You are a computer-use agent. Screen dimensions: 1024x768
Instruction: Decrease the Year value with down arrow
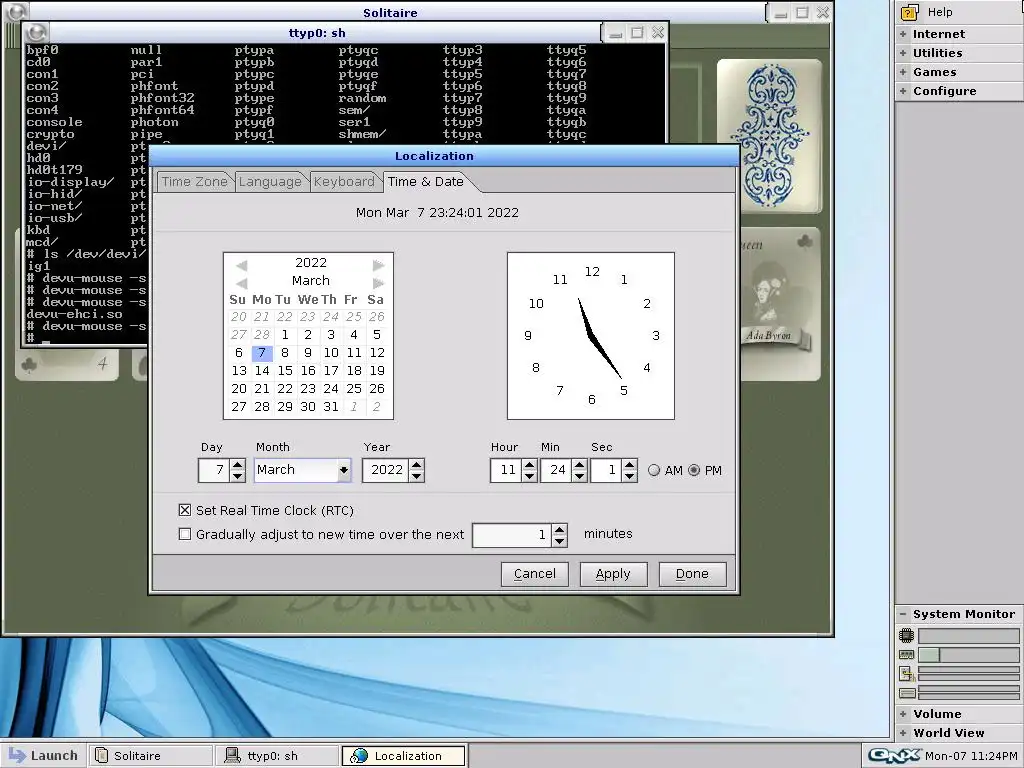point(417,475)
